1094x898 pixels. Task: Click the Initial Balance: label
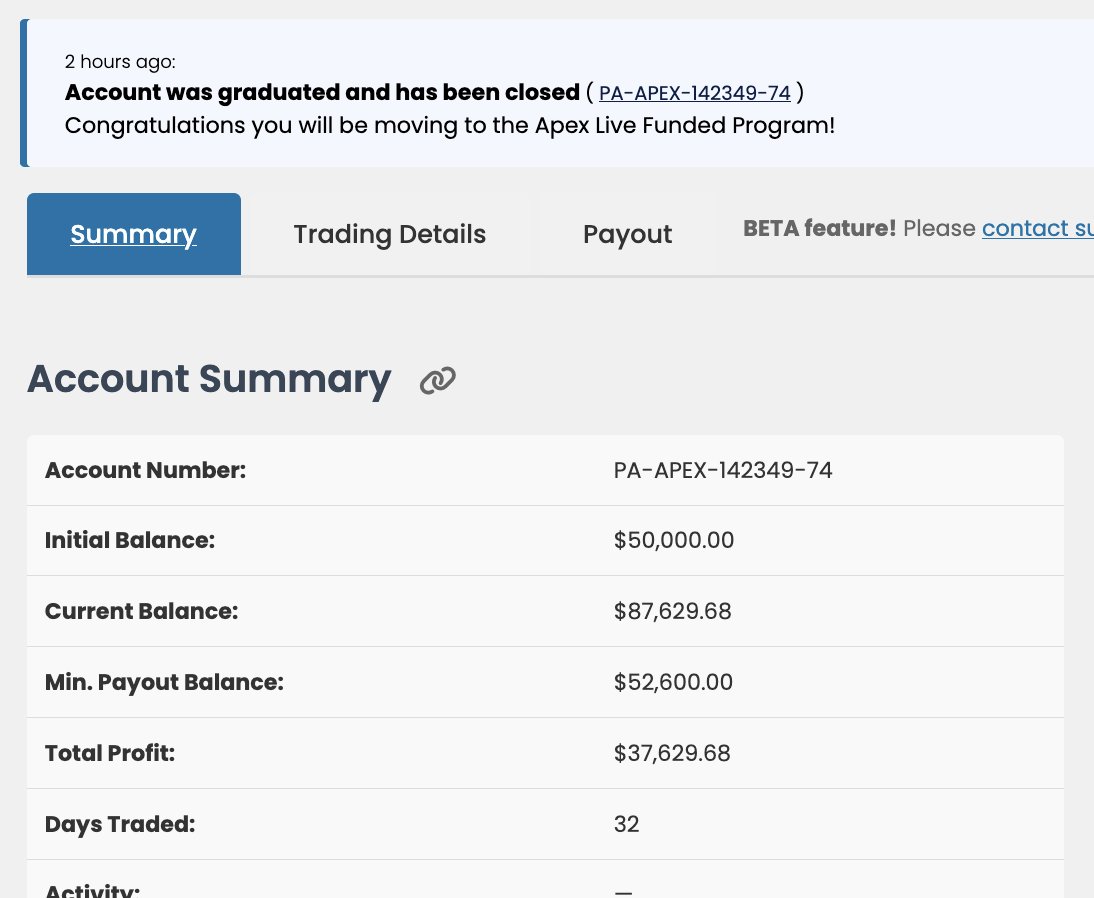(x=130, y=540)
